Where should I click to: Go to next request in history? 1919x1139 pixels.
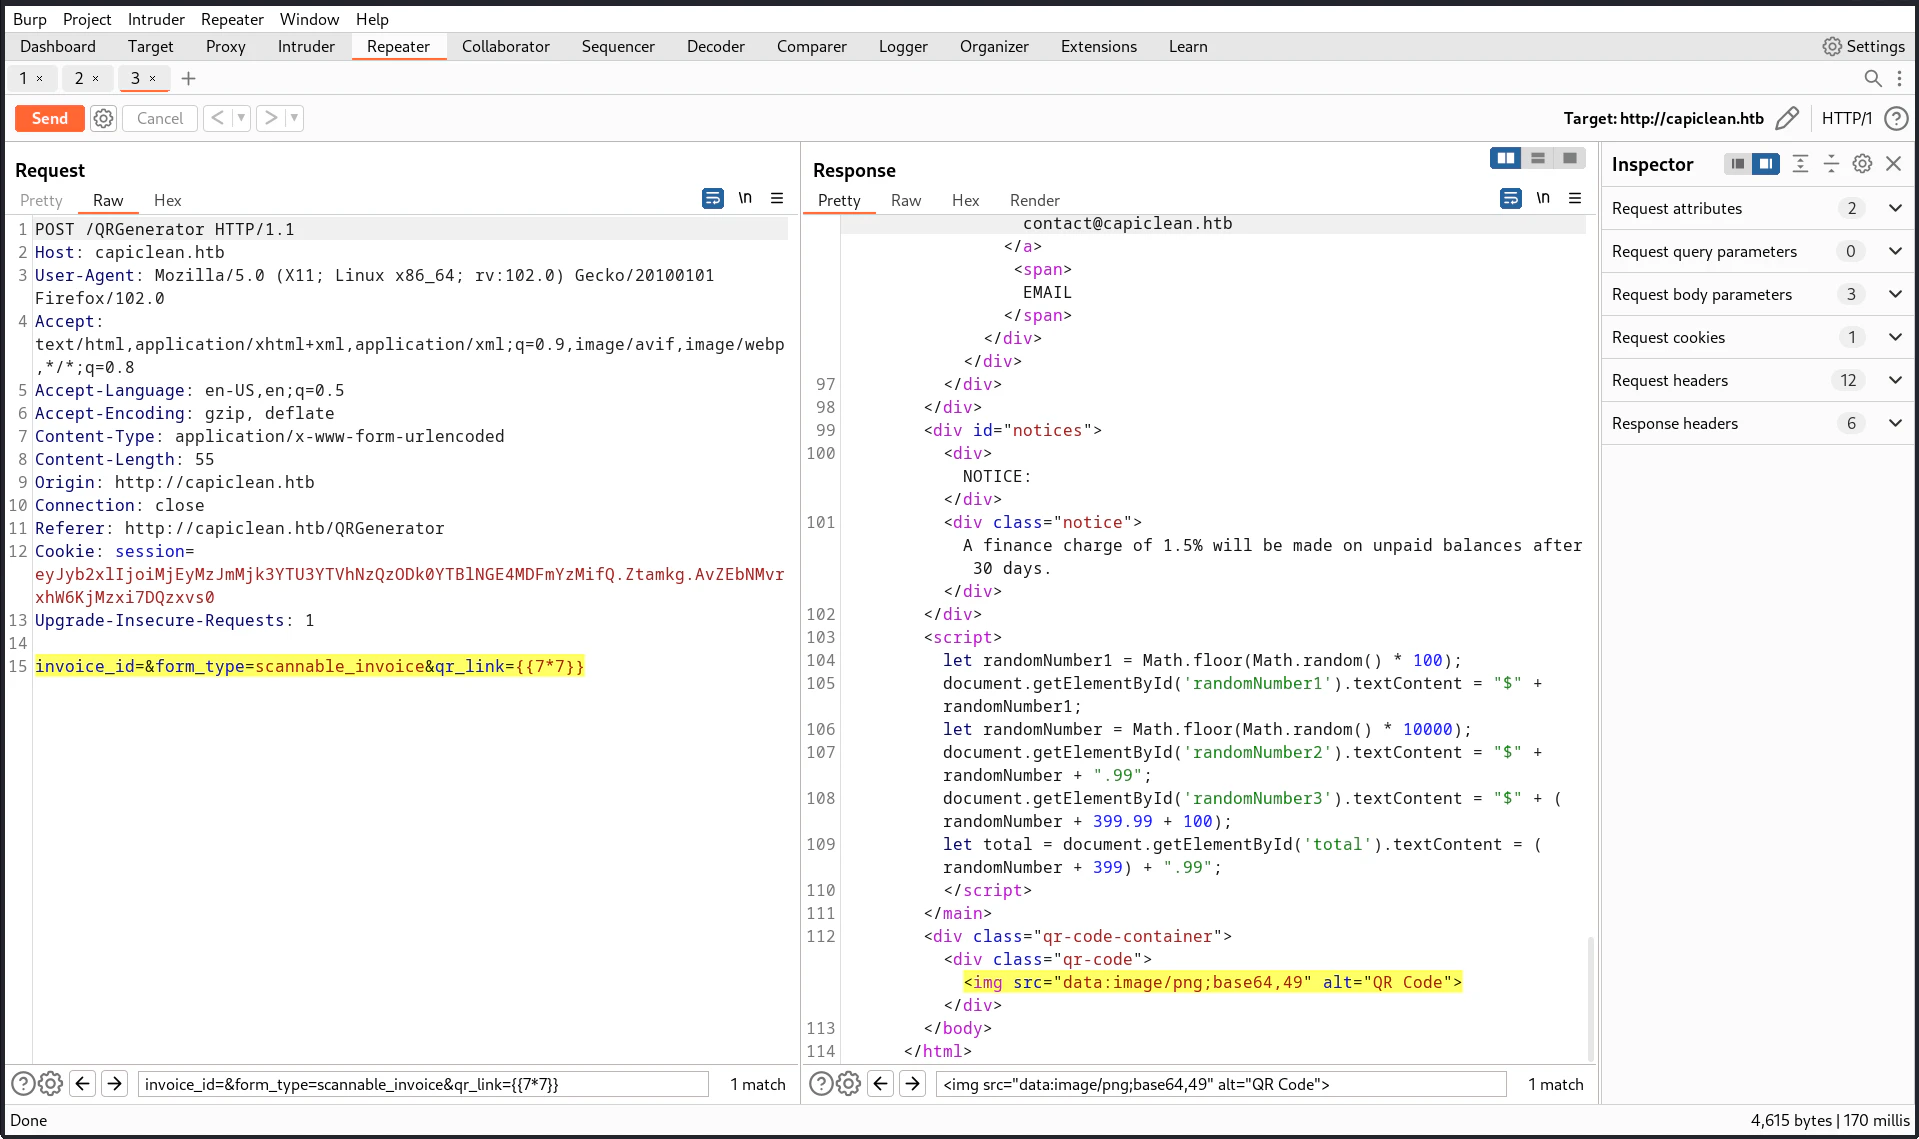click(271, 118)
